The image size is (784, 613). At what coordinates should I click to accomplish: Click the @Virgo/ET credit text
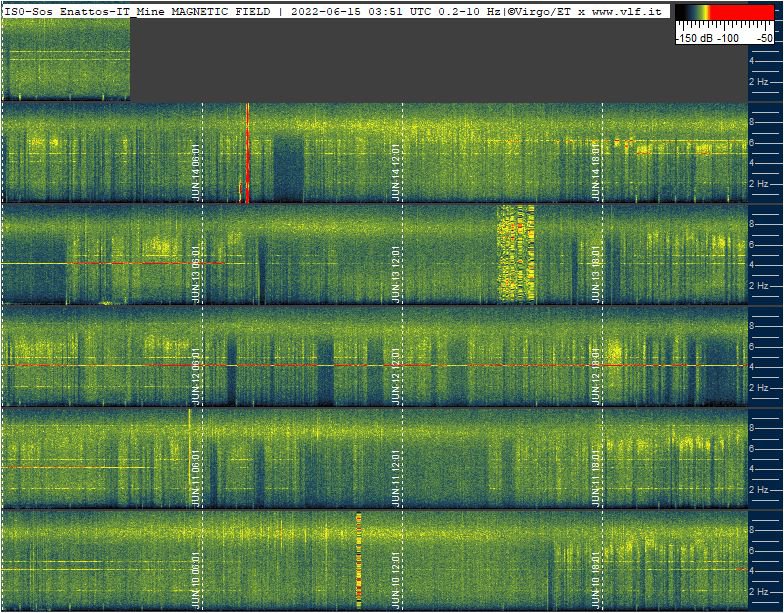(x=540, y=11)
